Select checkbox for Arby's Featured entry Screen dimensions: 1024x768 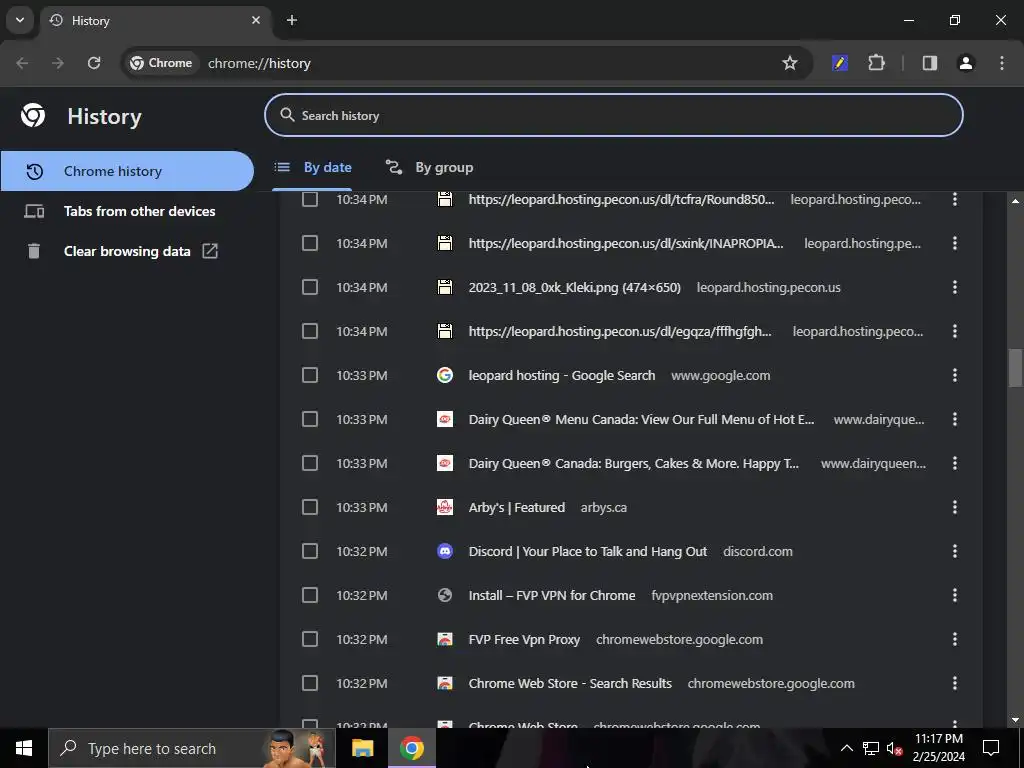point(310,507)
